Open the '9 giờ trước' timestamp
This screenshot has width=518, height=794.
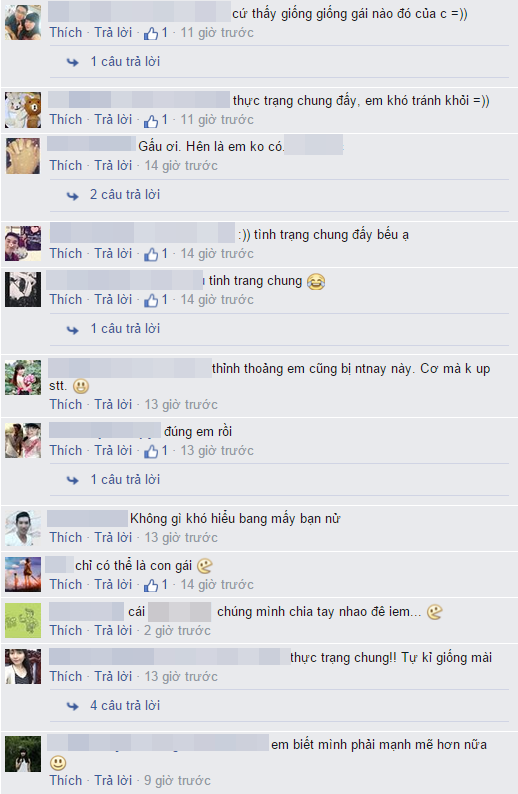tap(177, 780)
